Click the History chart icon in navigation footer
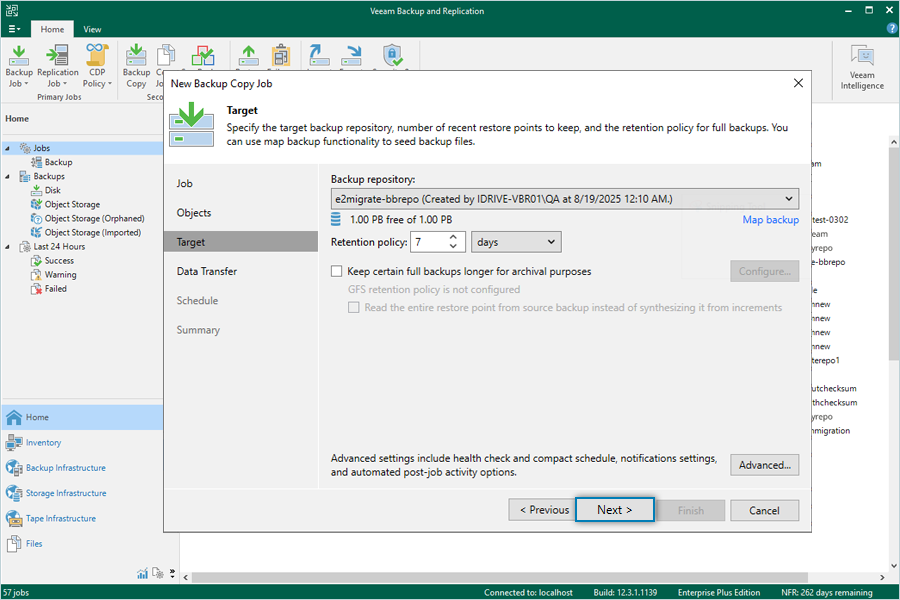This screenshot has height=600, width=900. (142, 574)
